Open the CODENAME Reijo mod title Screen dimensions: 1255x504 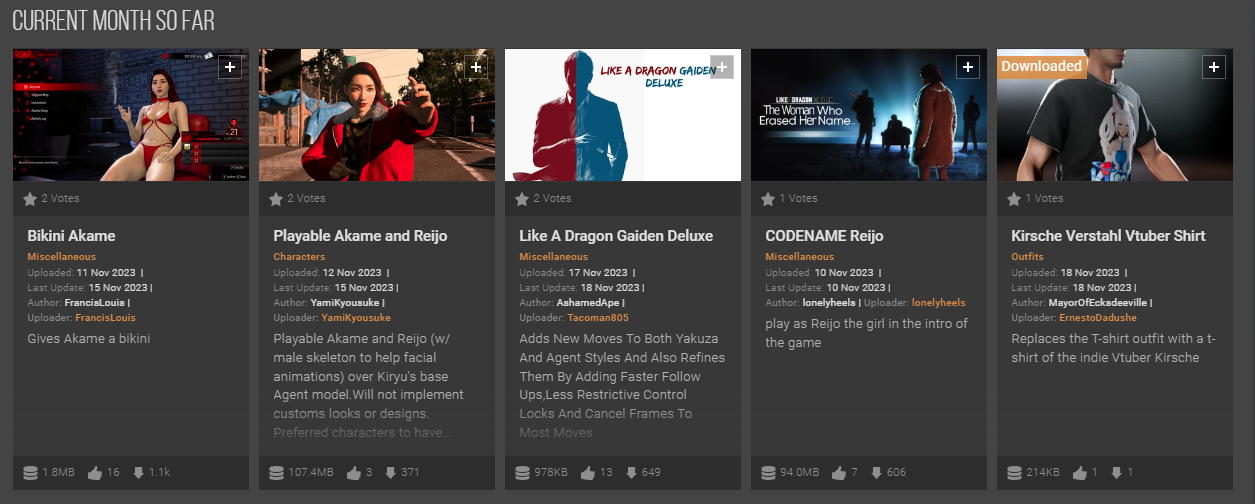click(824, 236)
